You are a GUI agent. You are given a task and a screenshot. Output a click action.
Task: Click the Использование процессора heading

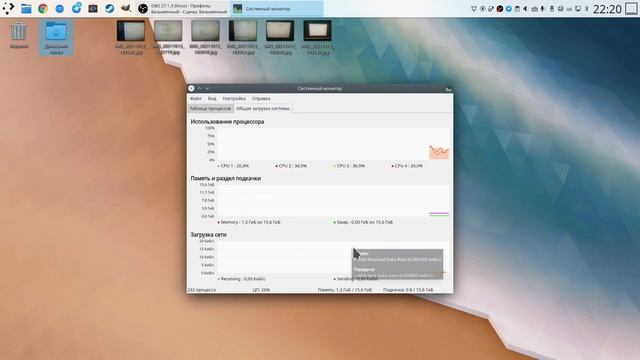pyautogui.click(x=227, y=122)
